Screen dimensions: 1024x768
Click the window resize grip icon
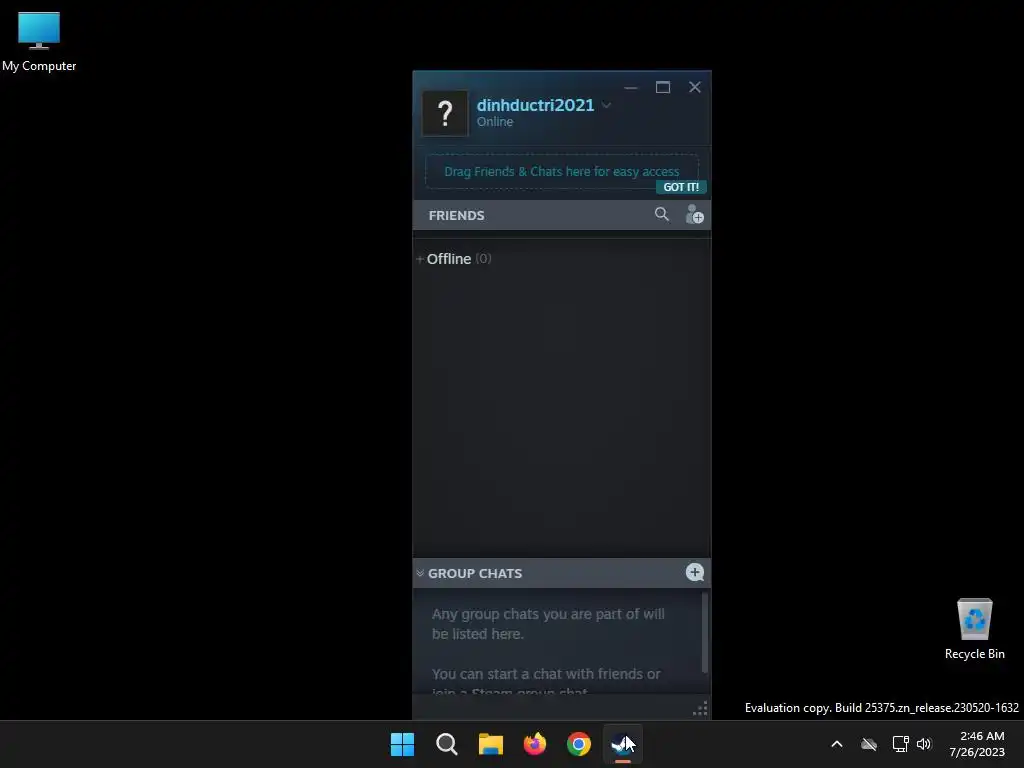point(700,709)
